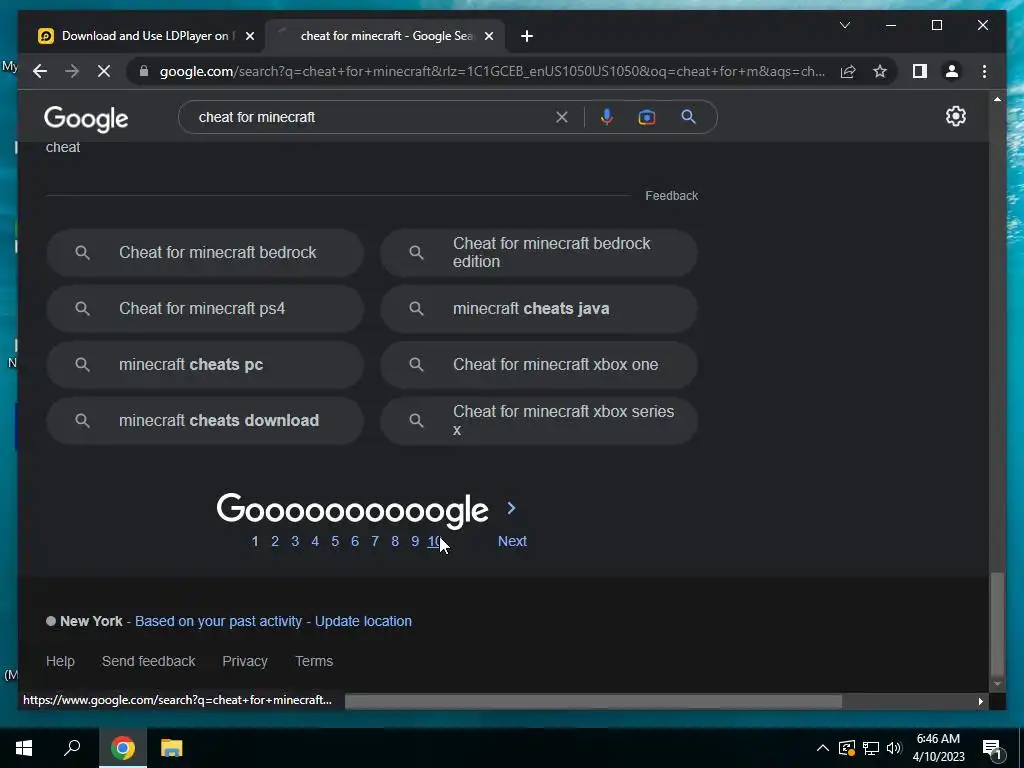The image size is (1024, 768).
Task: View site info via the lock icon
Action: tap(144, 71)
